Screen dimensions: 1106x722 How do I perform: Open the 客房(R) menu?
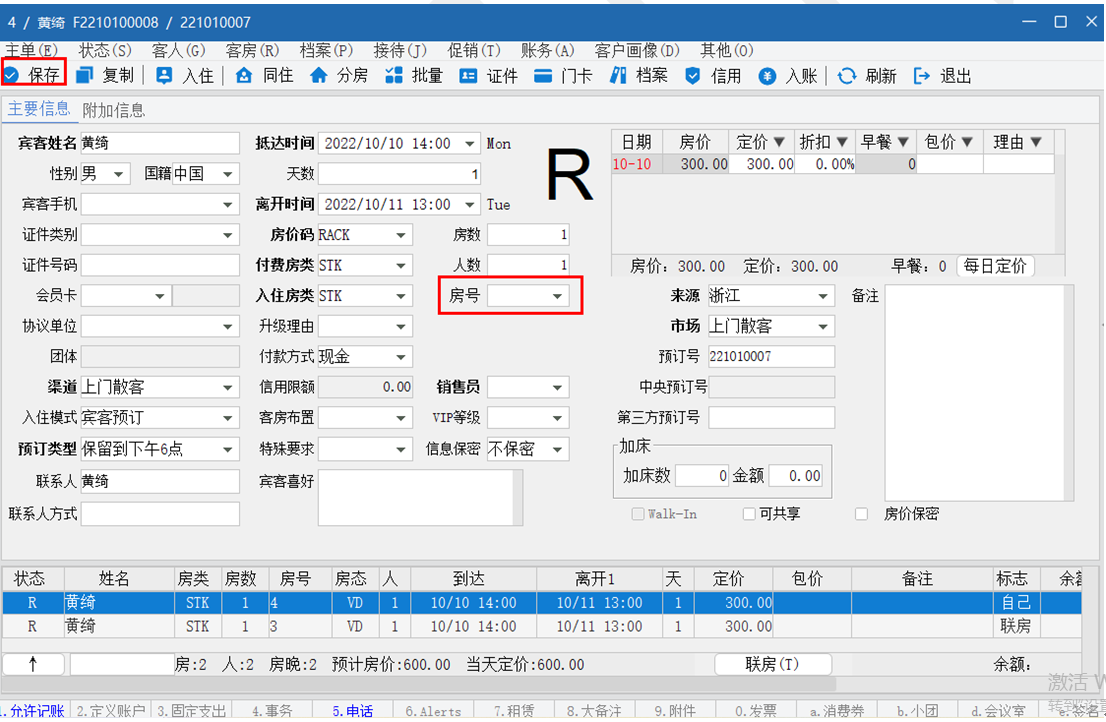point(252,50)
